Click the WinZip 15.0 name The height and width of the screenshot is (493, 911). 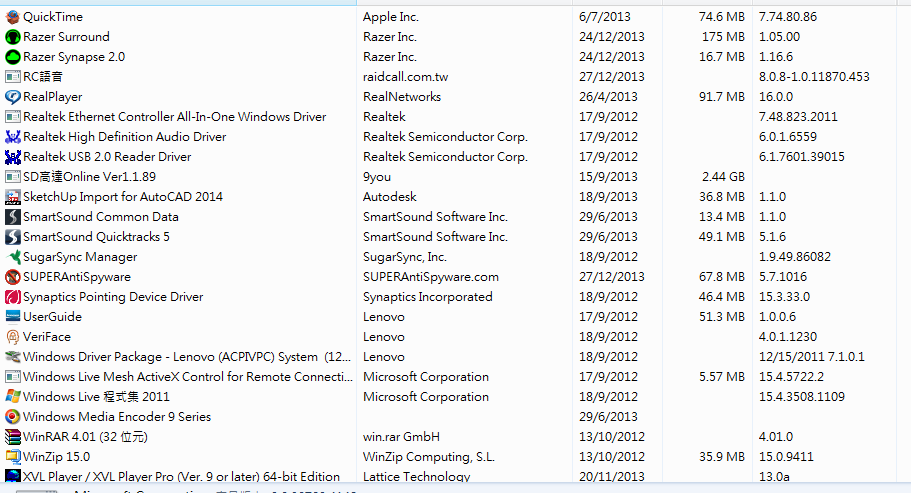[x=57, y=457]
